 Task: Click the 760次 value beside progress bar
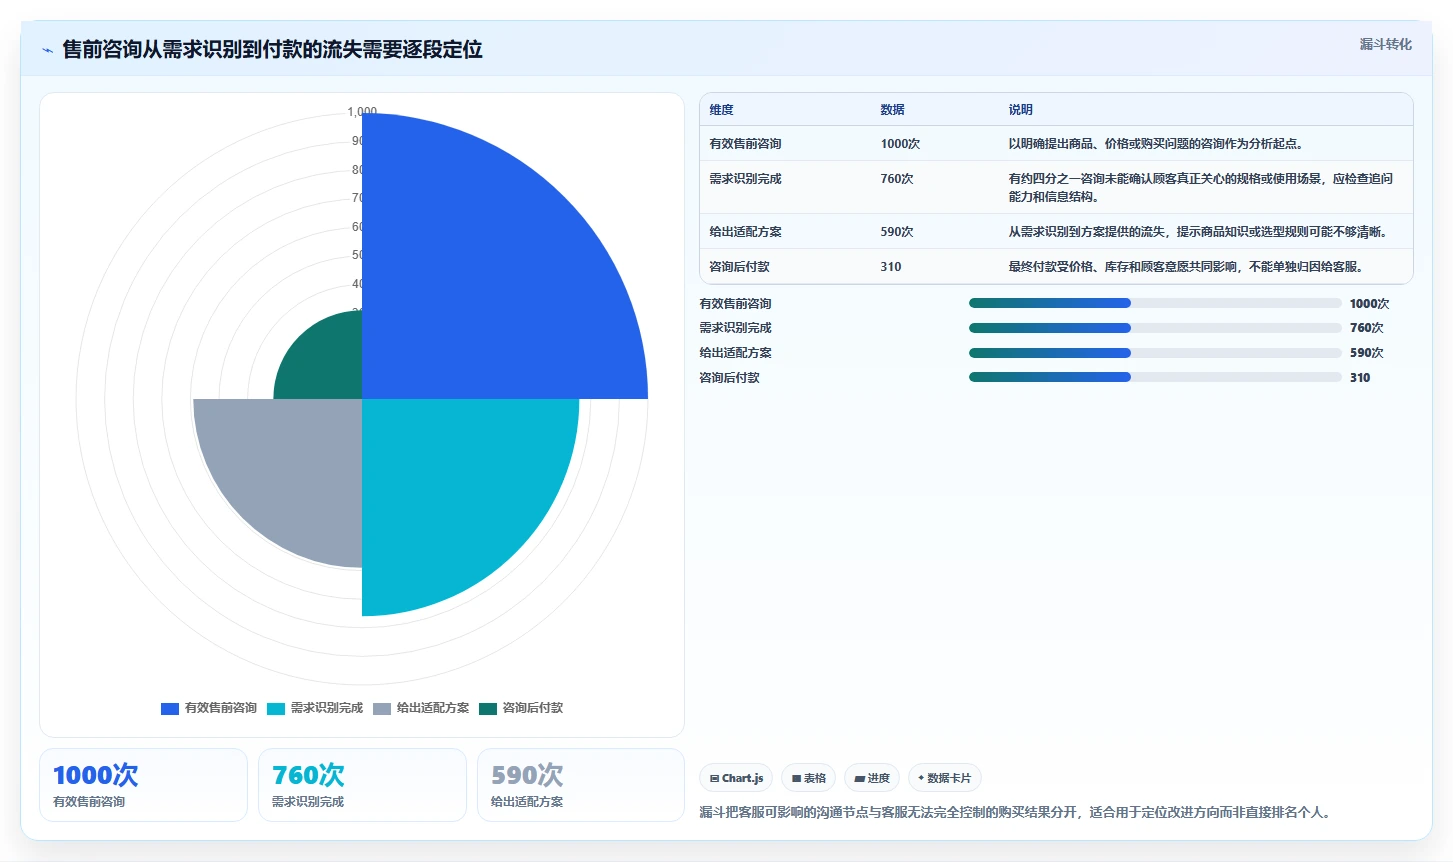[x=1366, y=328]
